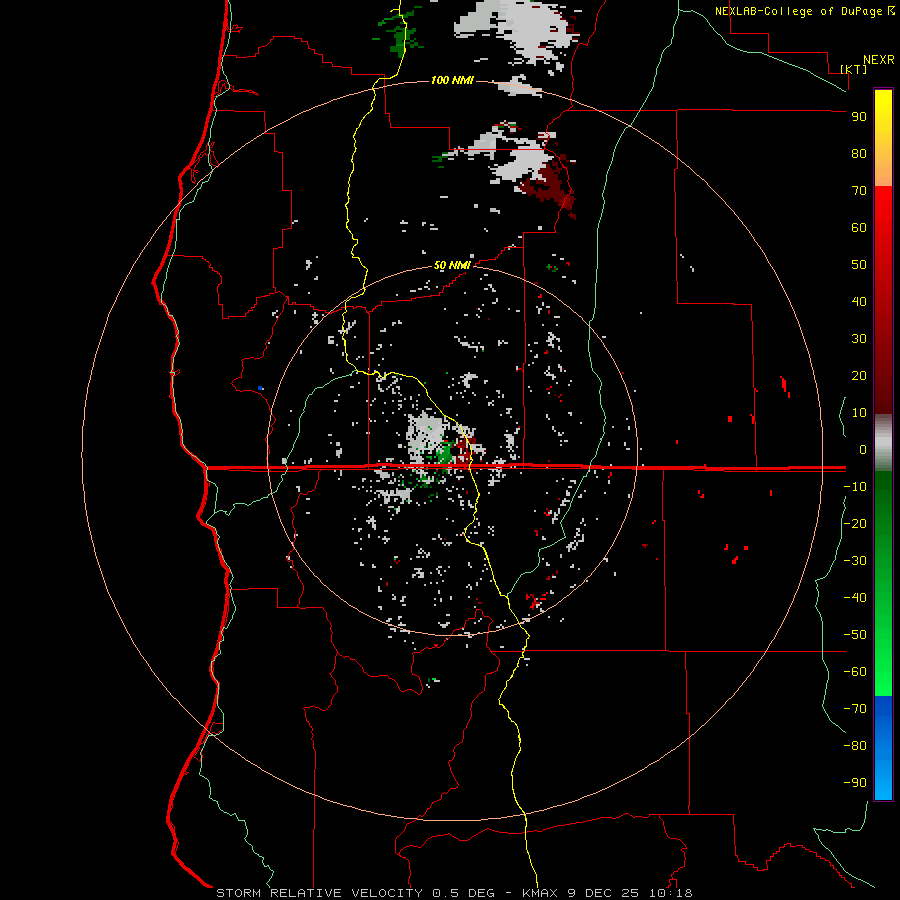Click the -60 value on velocity scale
The width and height of the screenshot is (900, 900).
tap(855, 672)
